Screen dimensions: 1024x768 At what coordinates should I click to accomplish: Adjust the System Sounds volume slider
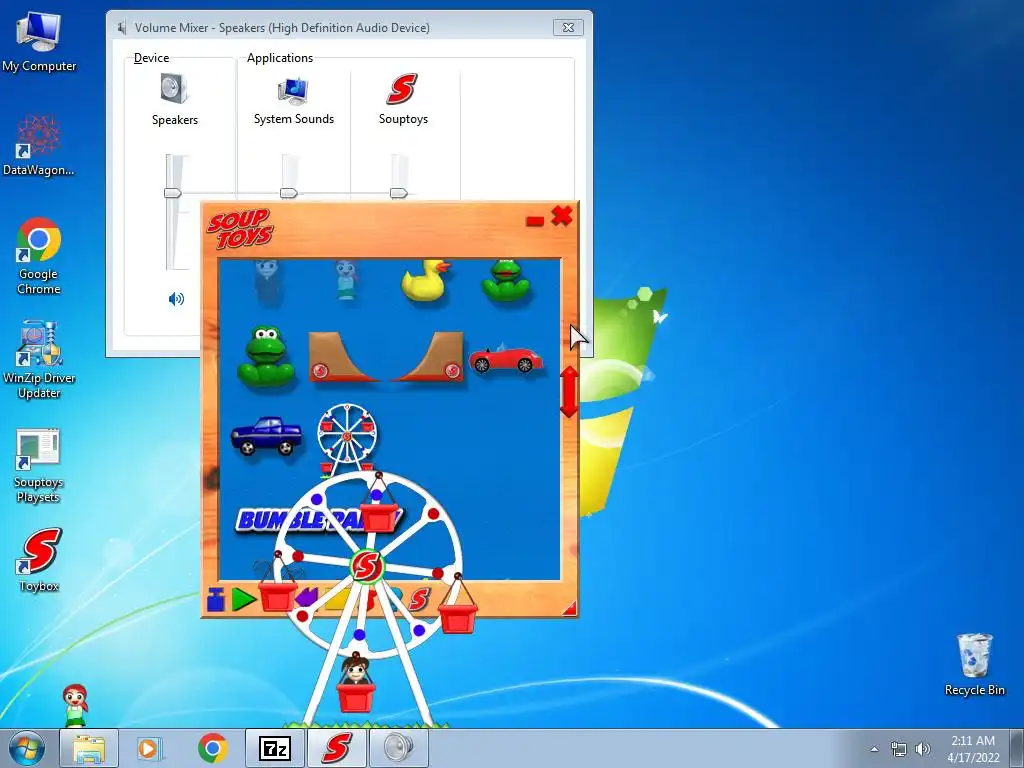[x=289, y=193]
